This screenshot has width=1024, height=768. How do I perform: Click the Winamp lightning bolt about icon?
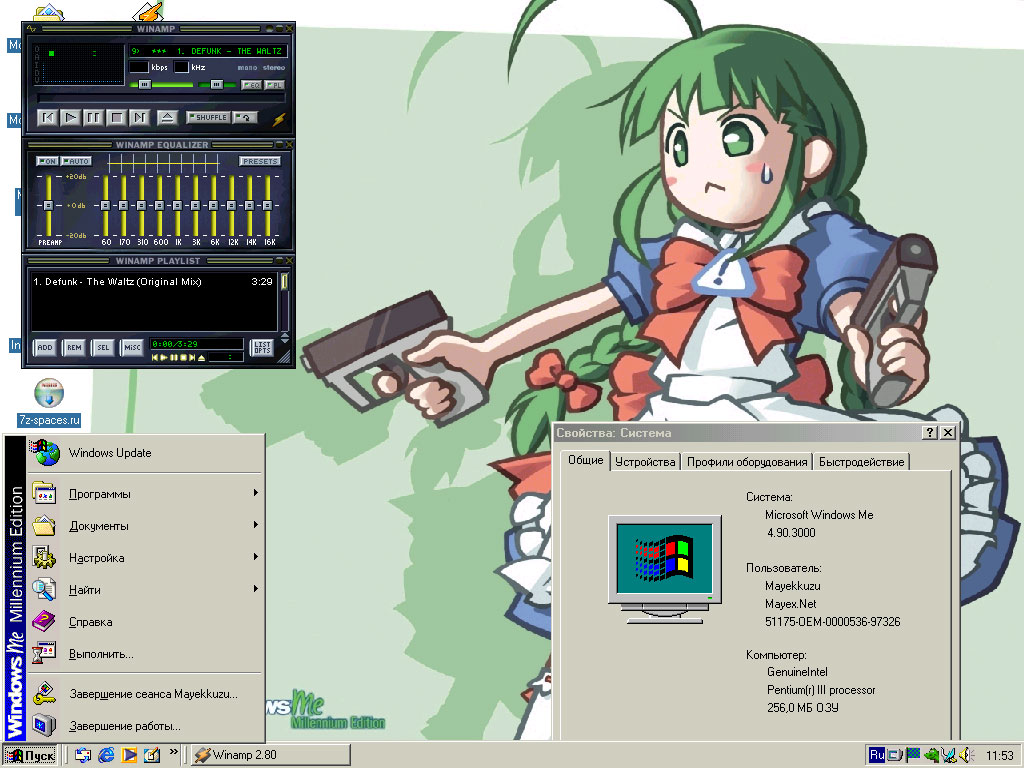(x=279, y=119)
